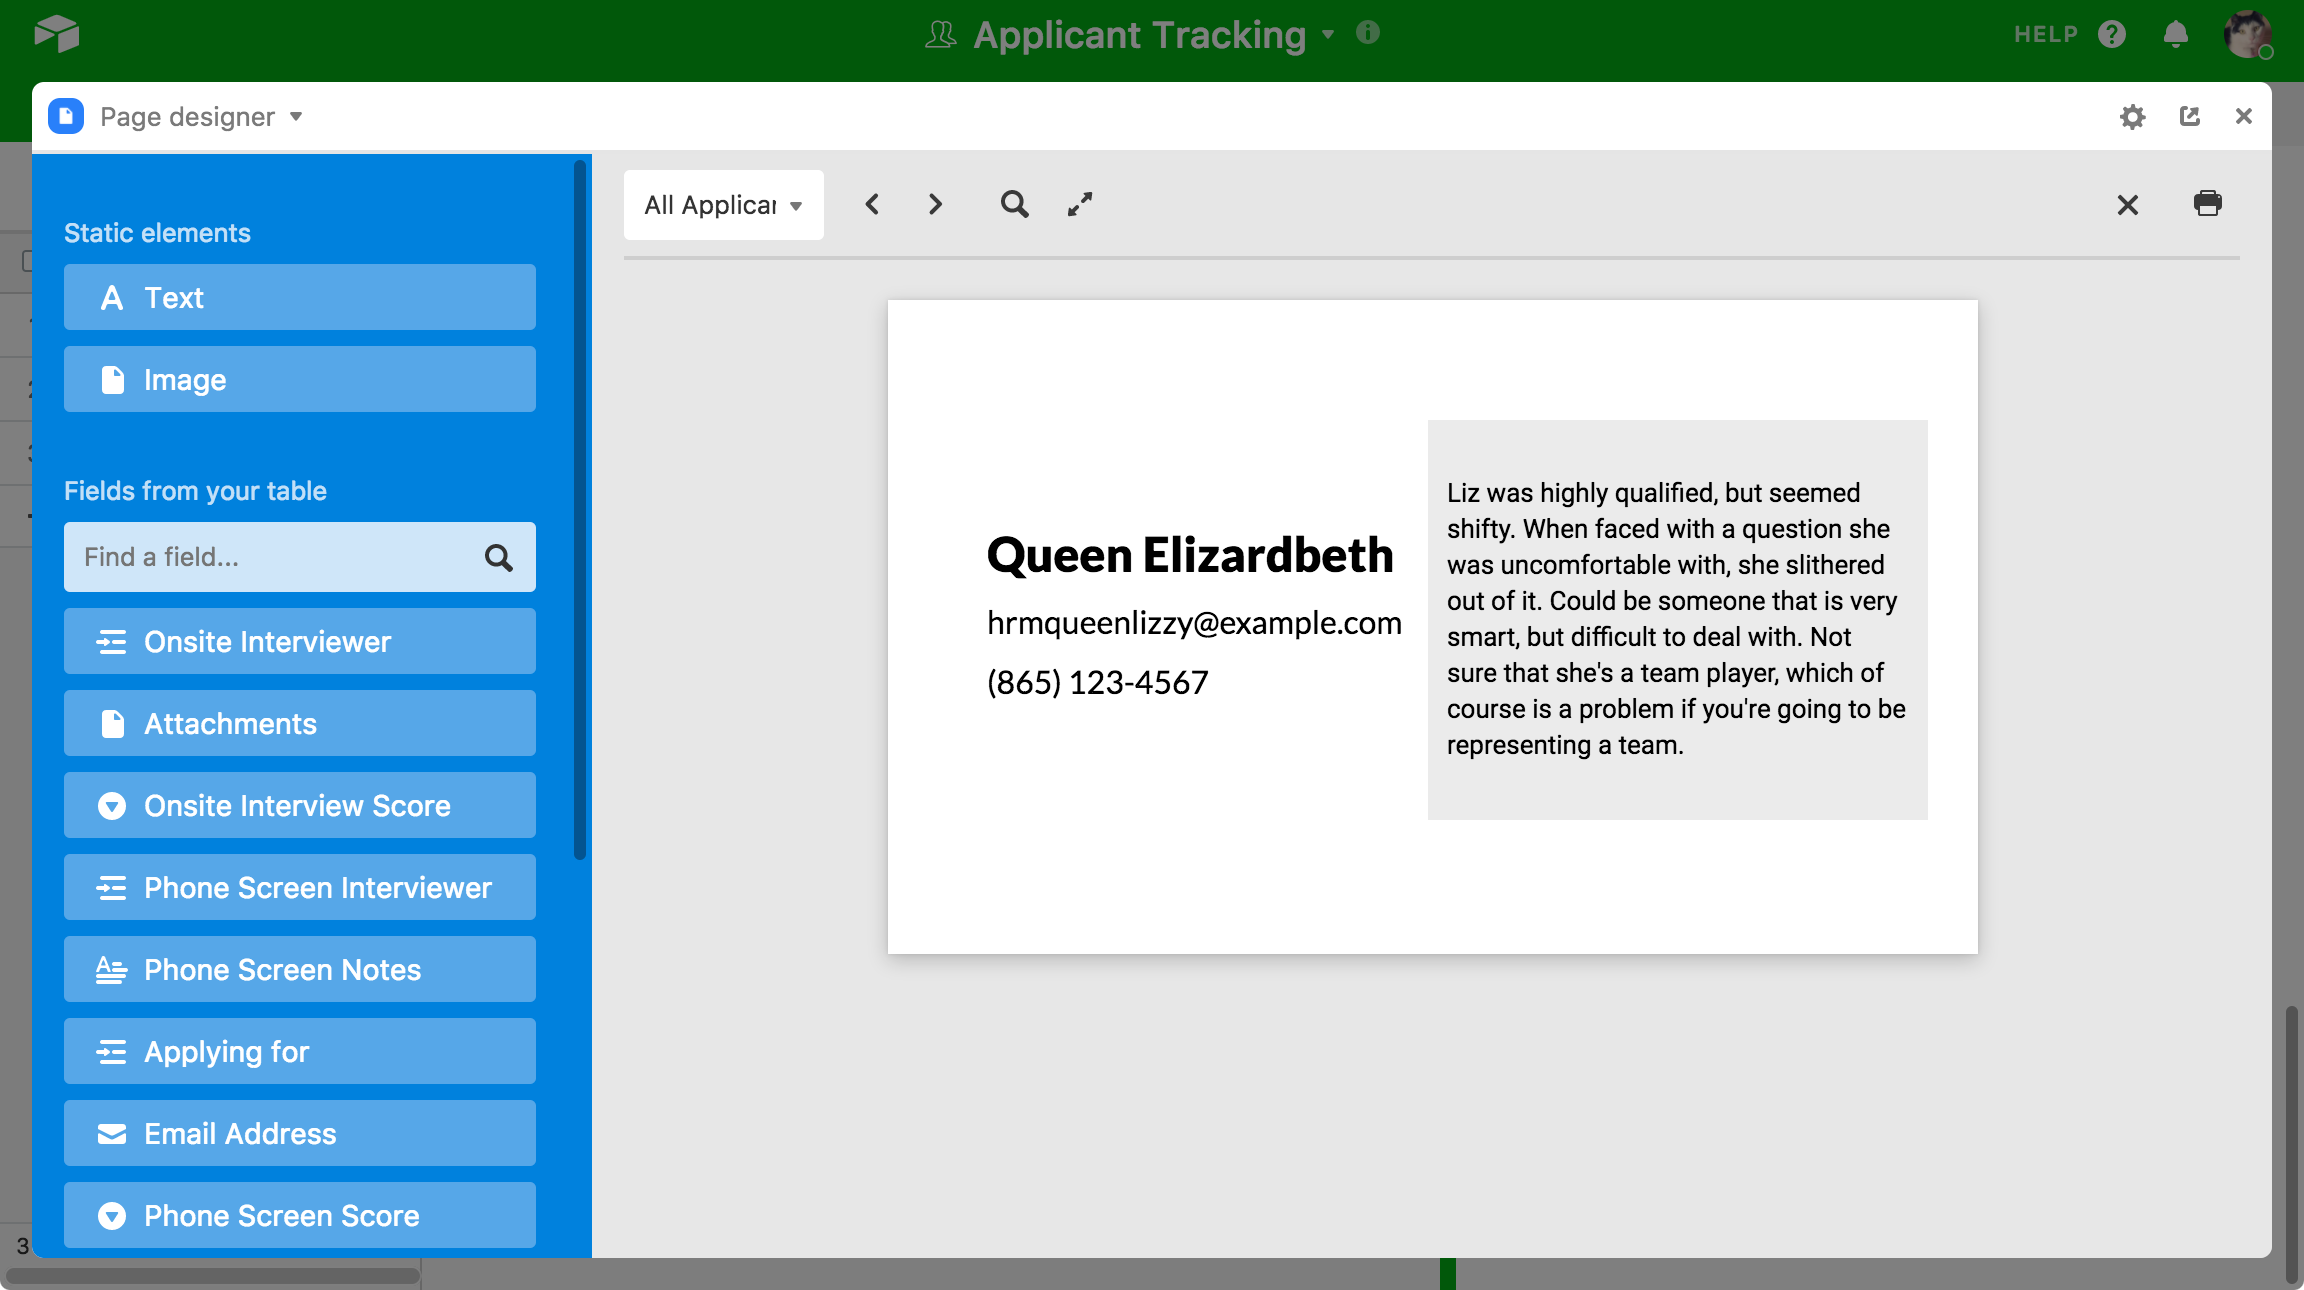Add a static Image element

[300, 379]
